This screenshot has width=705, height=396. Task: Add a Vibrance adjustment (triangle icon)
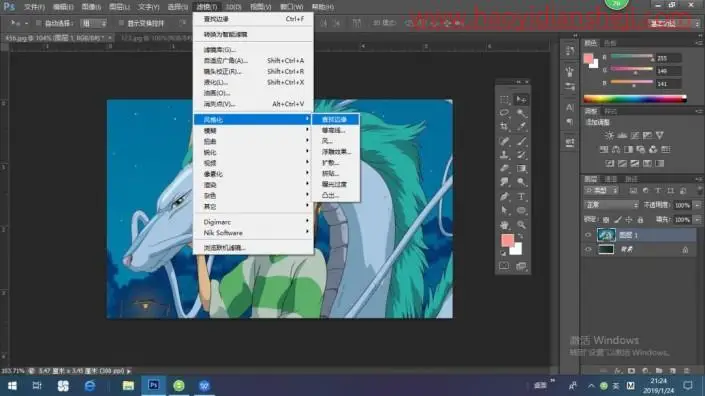point(660,135)
